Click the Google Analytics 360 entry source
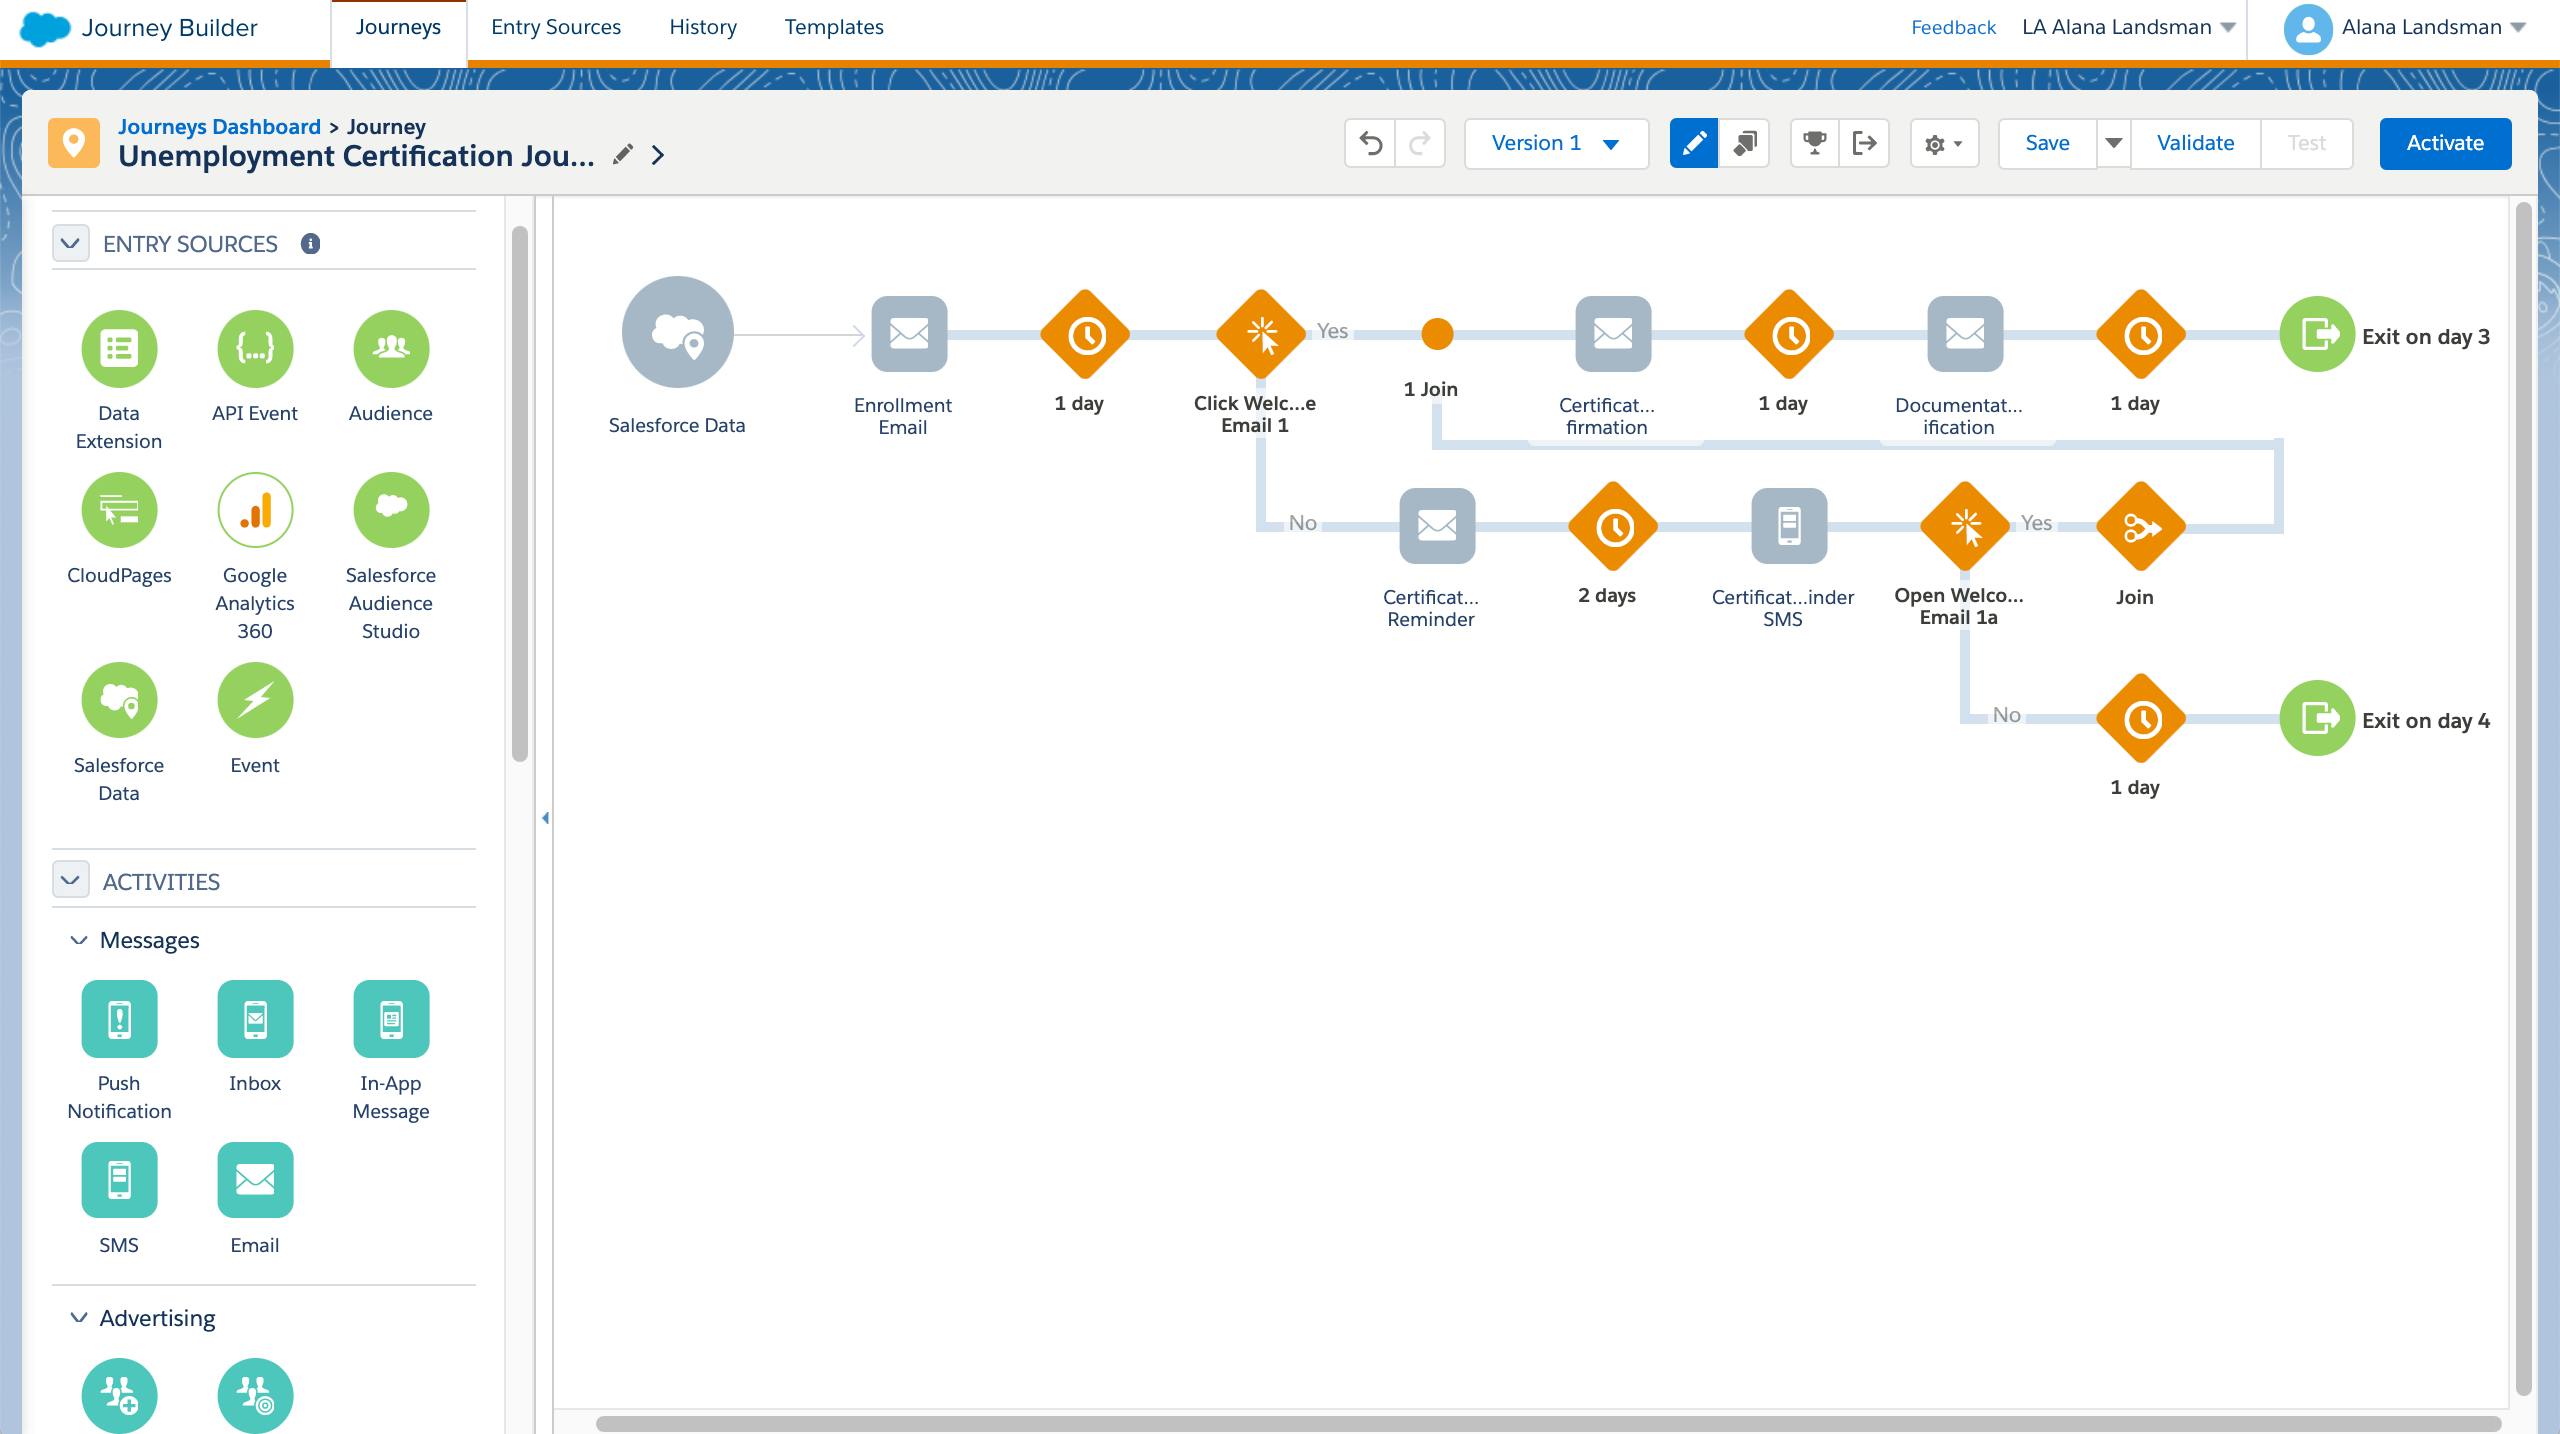The height and width of the screenshot is (1434, 2560). (255, 511)
